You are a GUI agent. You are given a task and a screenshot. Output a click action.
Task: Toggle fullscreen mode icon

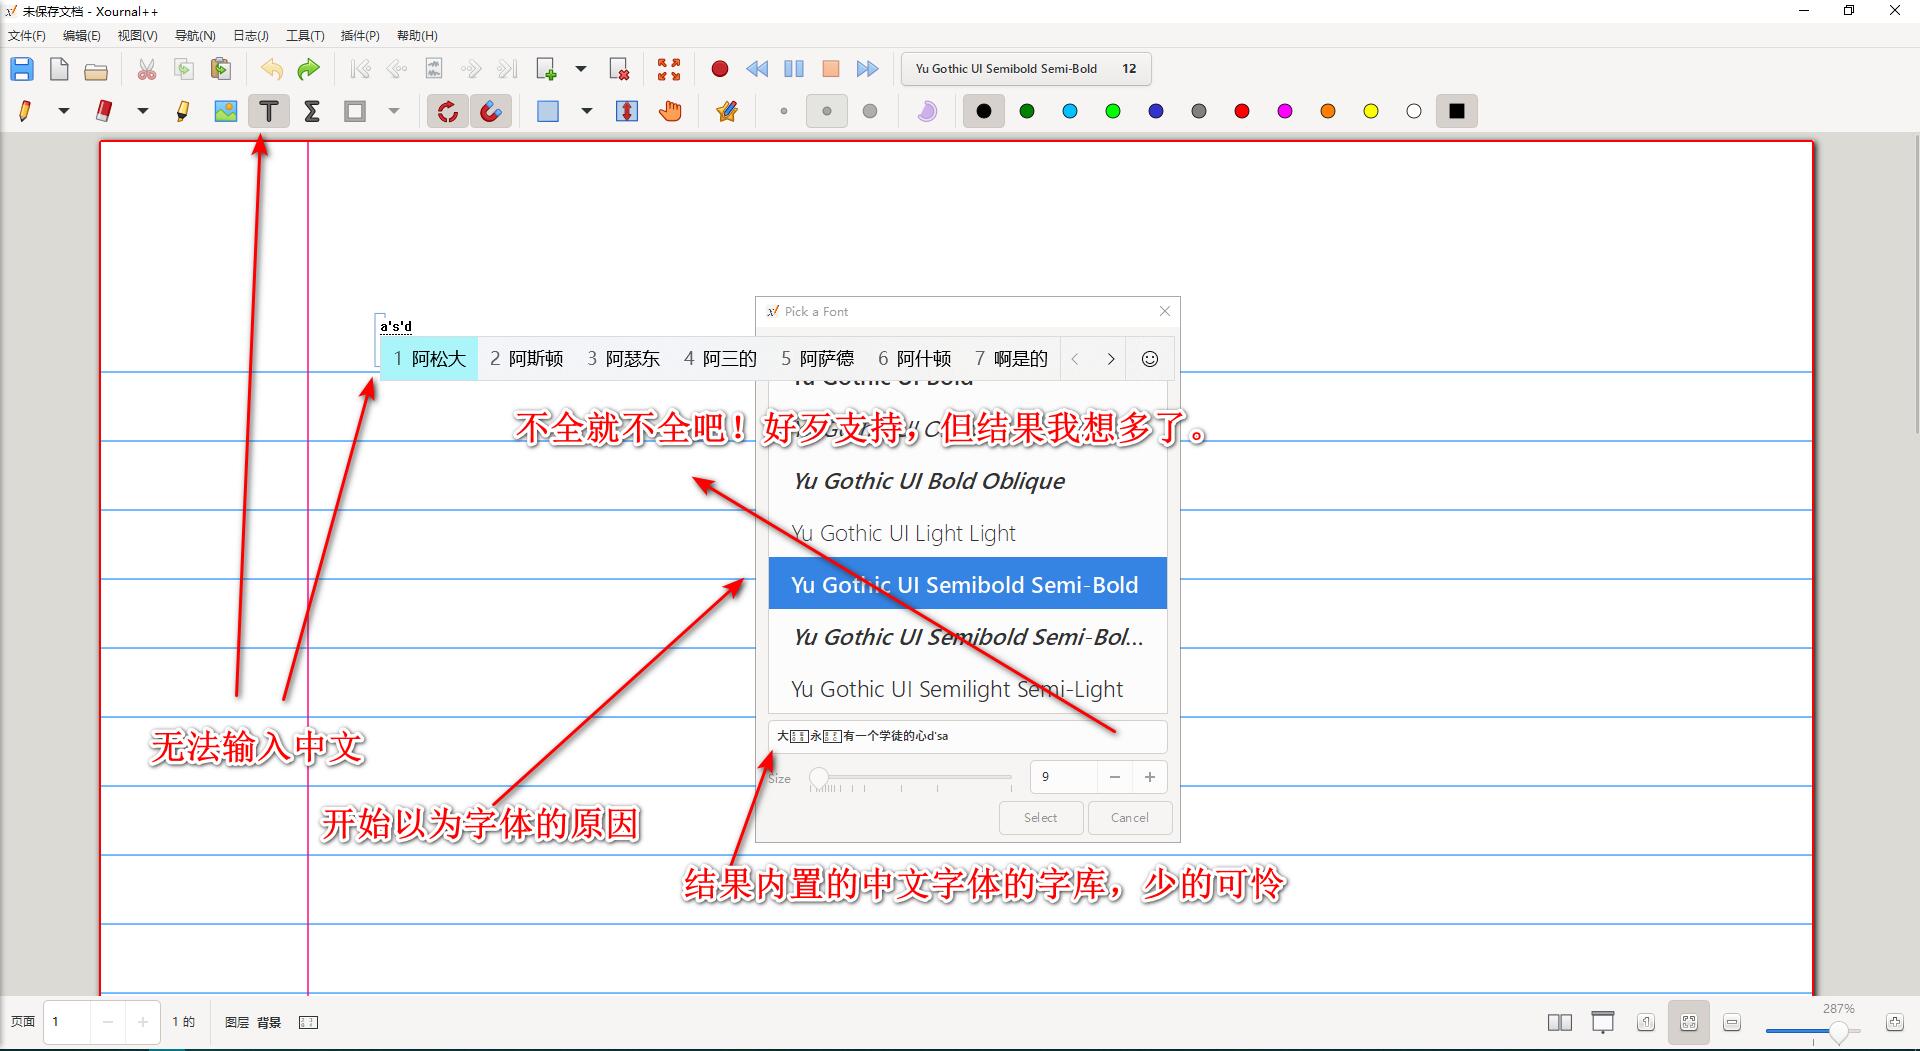(x=669, y=69)
